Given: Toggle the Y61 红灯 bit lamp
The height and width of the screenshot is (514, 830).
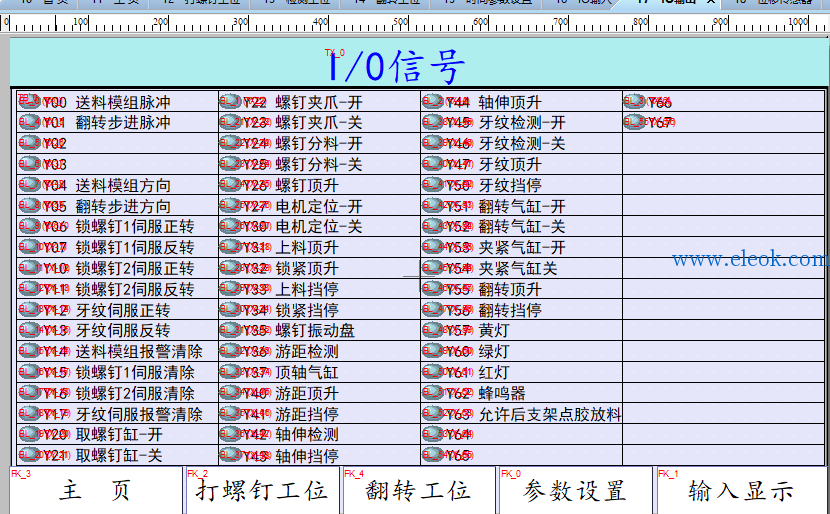Looking at the screenshot, I should (433, 372).
